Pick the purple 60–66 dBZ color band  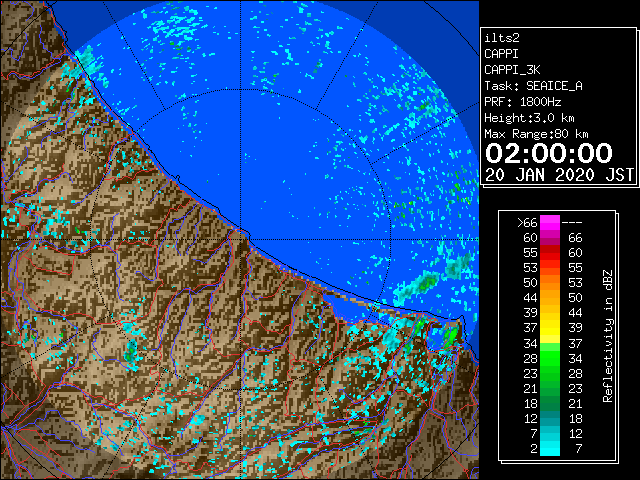click(550, 238)
